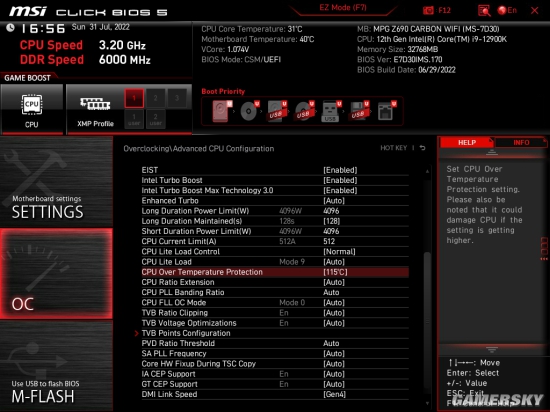This screenshot has height=412, width=550.
Task: Select the network boot device icon
Action: [387, 111]
